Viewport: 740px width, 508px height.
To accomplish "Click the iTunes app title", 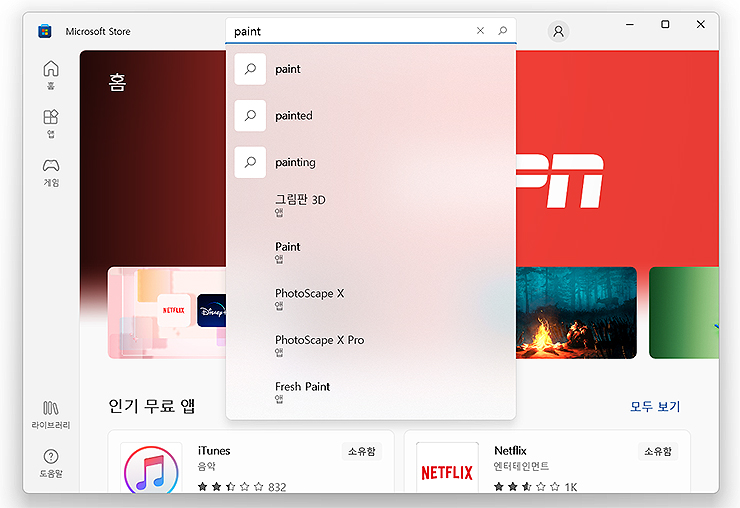I will tap(214, 451).
